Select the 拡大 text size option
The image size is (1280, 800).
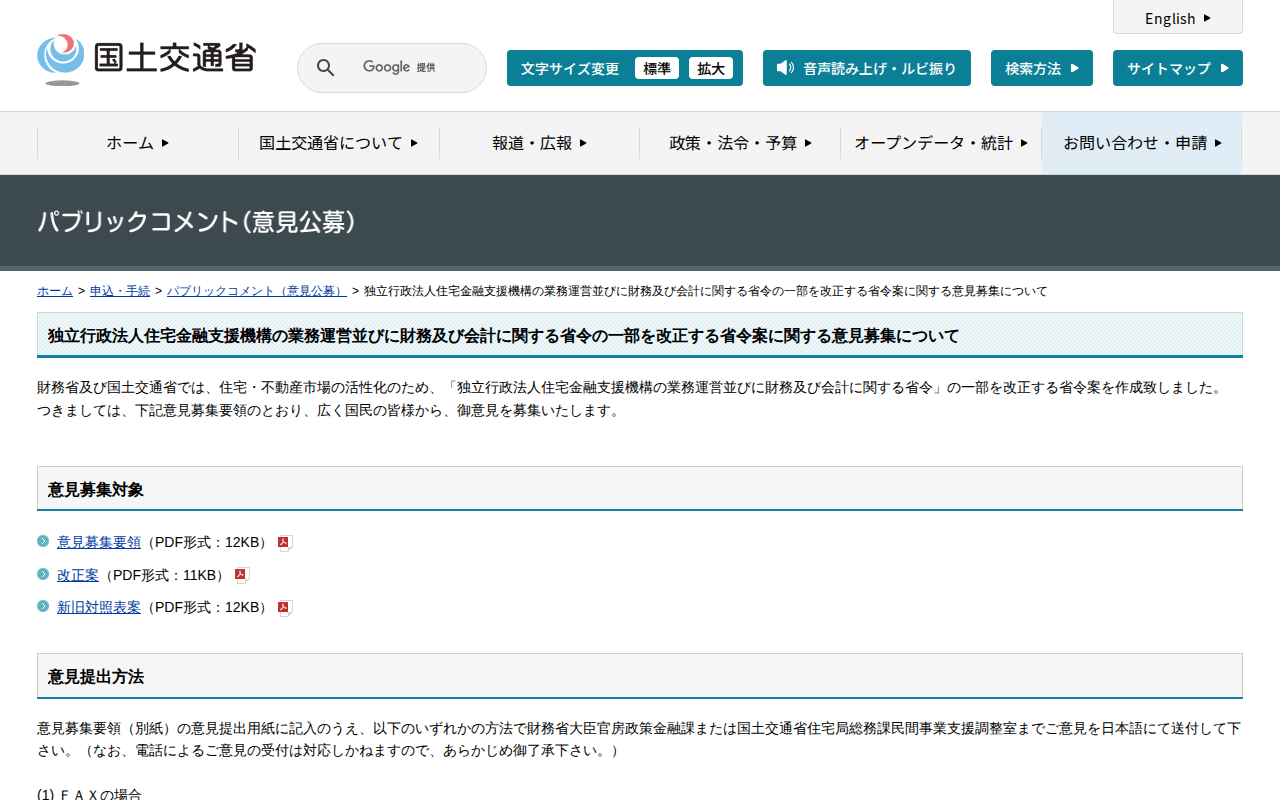point(710,68)
